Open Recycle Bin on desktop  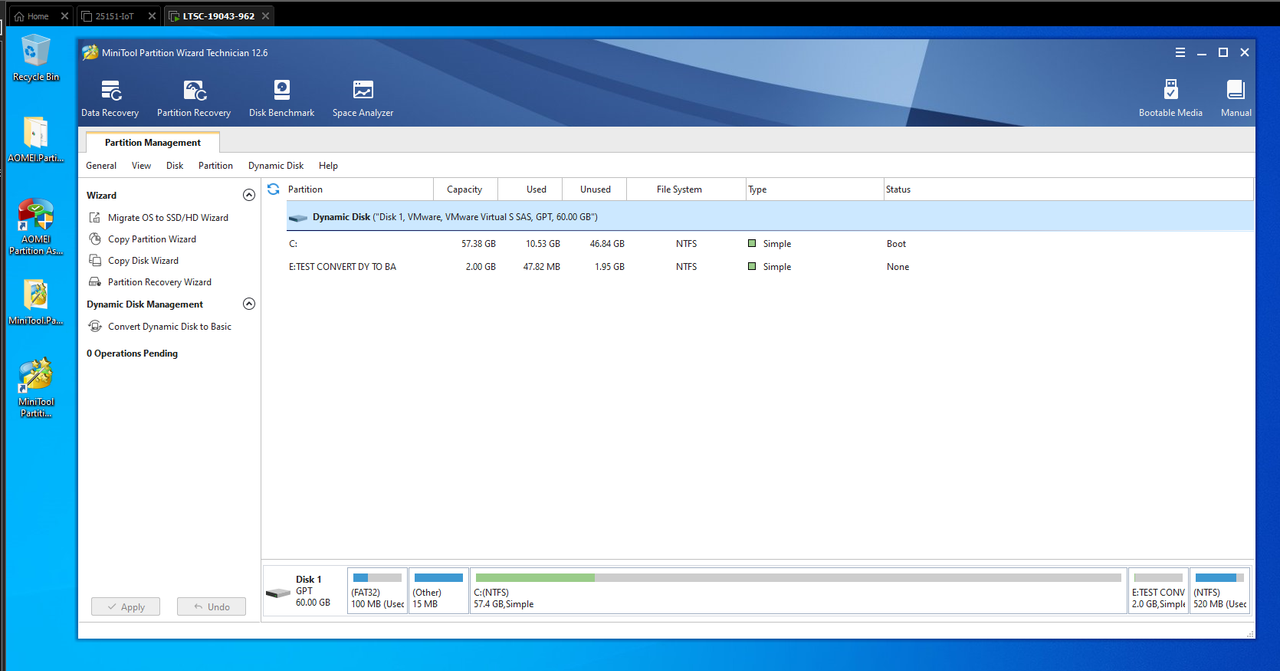(x=36, y=58)
